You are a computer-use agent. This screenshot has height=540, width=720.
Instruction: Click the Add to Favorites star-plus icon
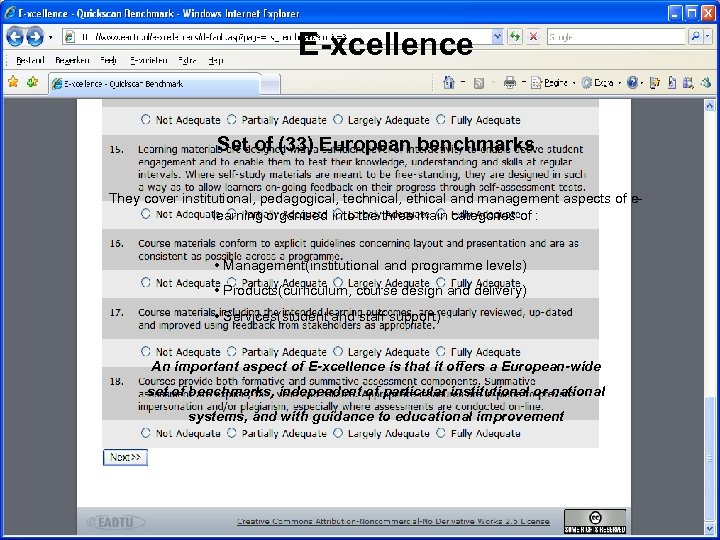tap(33, 82)
